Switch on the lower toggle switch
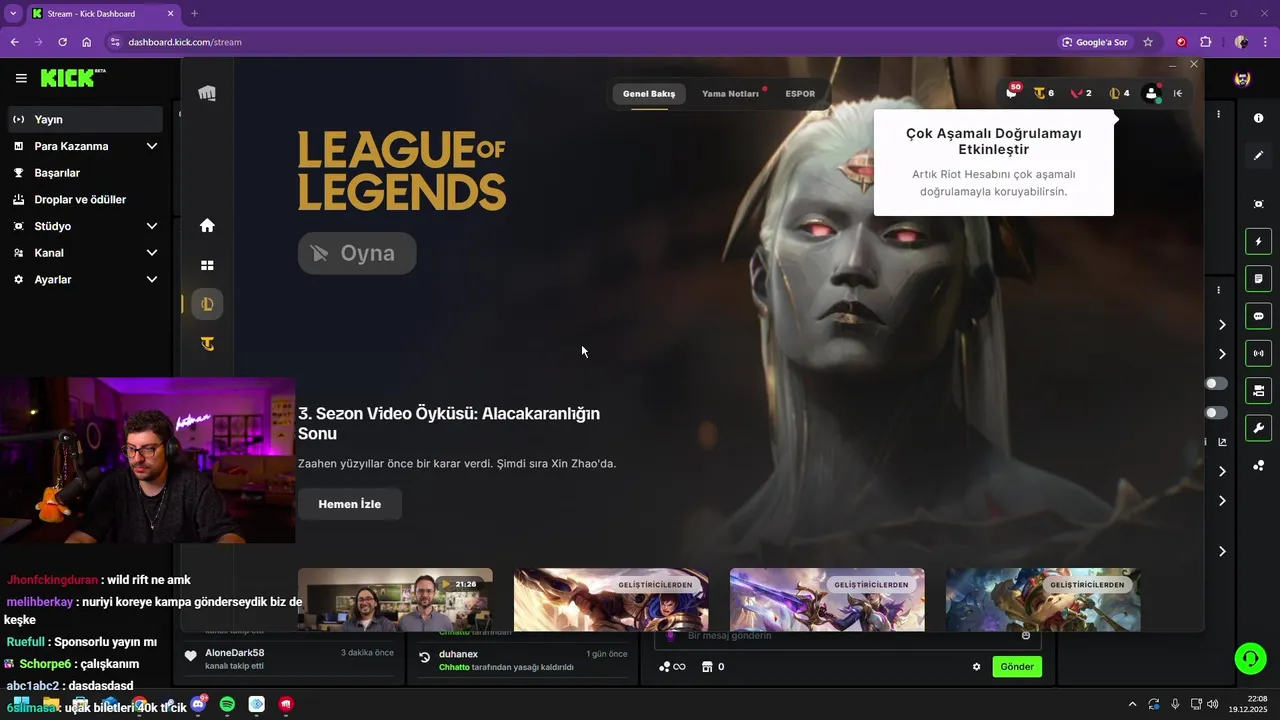The height and width of the screenshot is (720, 1280). (1216, 413)
